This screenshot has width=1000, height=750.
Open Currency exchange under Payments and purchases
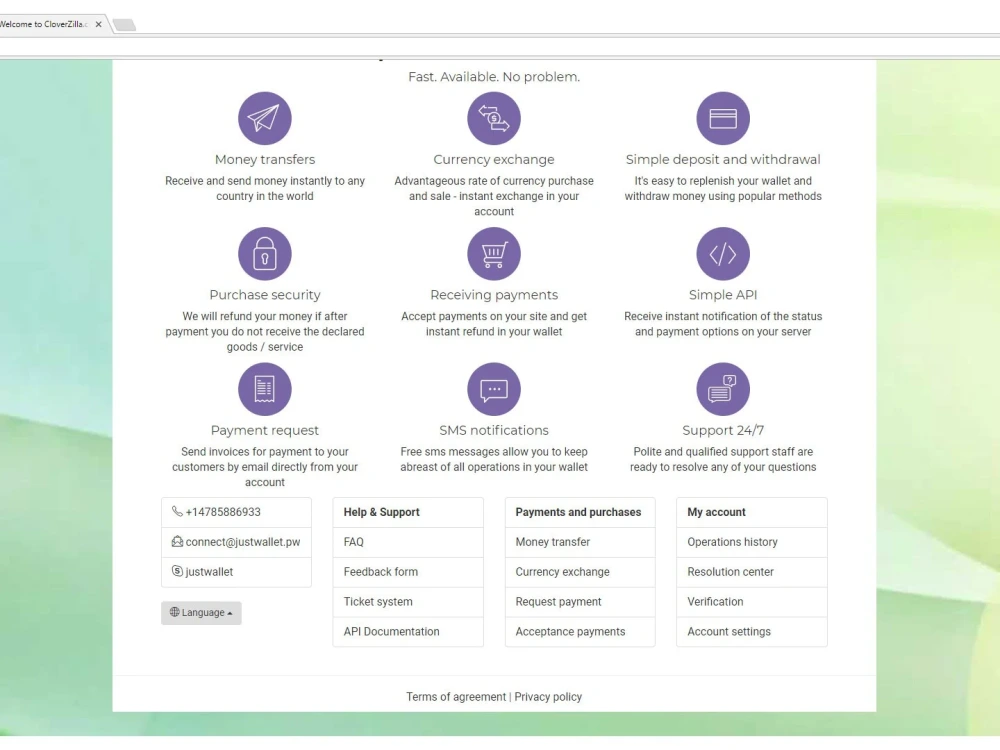click(580, 572)
